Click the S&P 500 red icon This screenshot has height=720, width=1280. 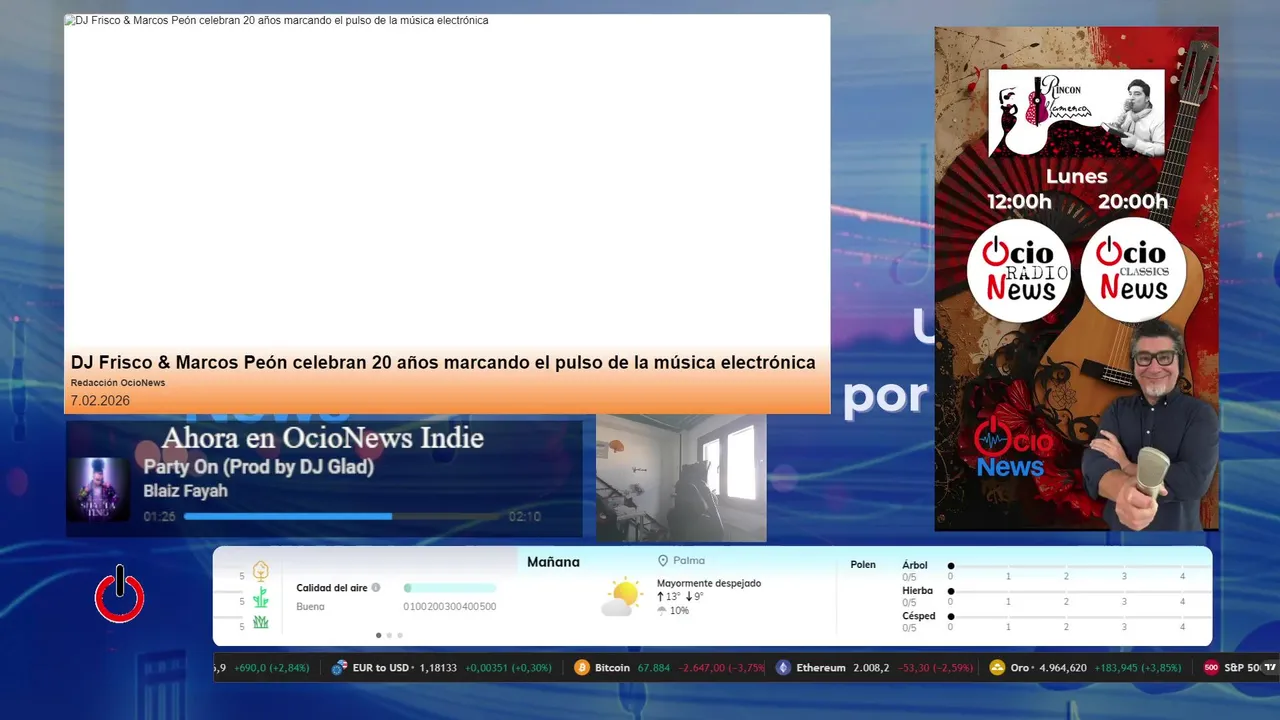[x=1211, y=668]
